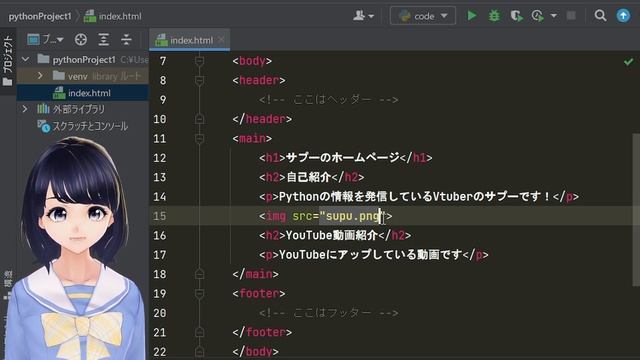Open Search Everywhere magnifier icon
Image resolution: width=640 pixels, height=360 pixels.
(x=600, y=16)
